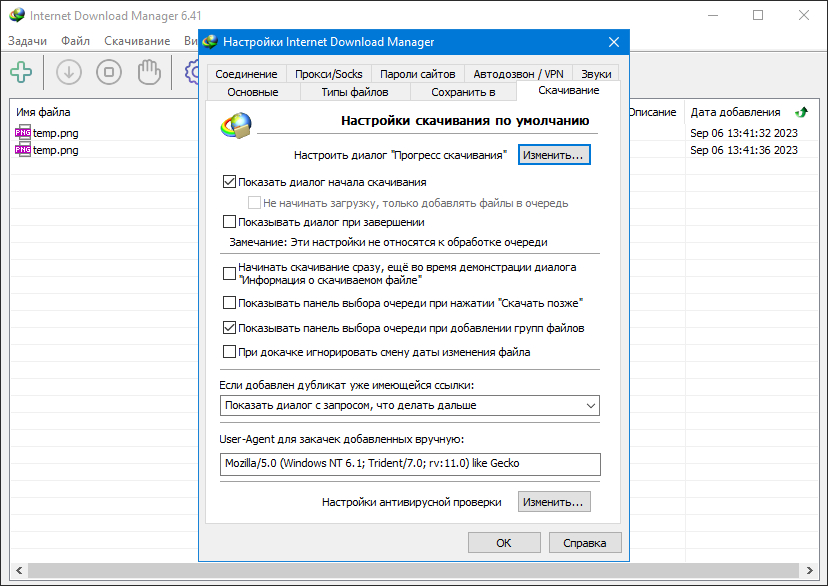Click the Описание column header
This screenshot has width=828, height=586.
pos(653,112)
